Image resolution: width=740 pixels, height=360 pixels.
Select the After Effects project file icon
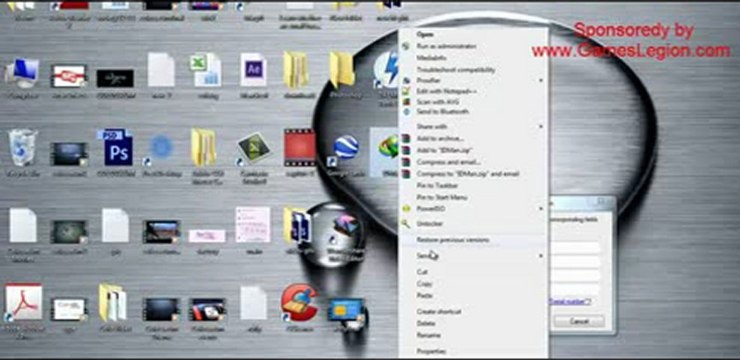(x=253, y=70)
